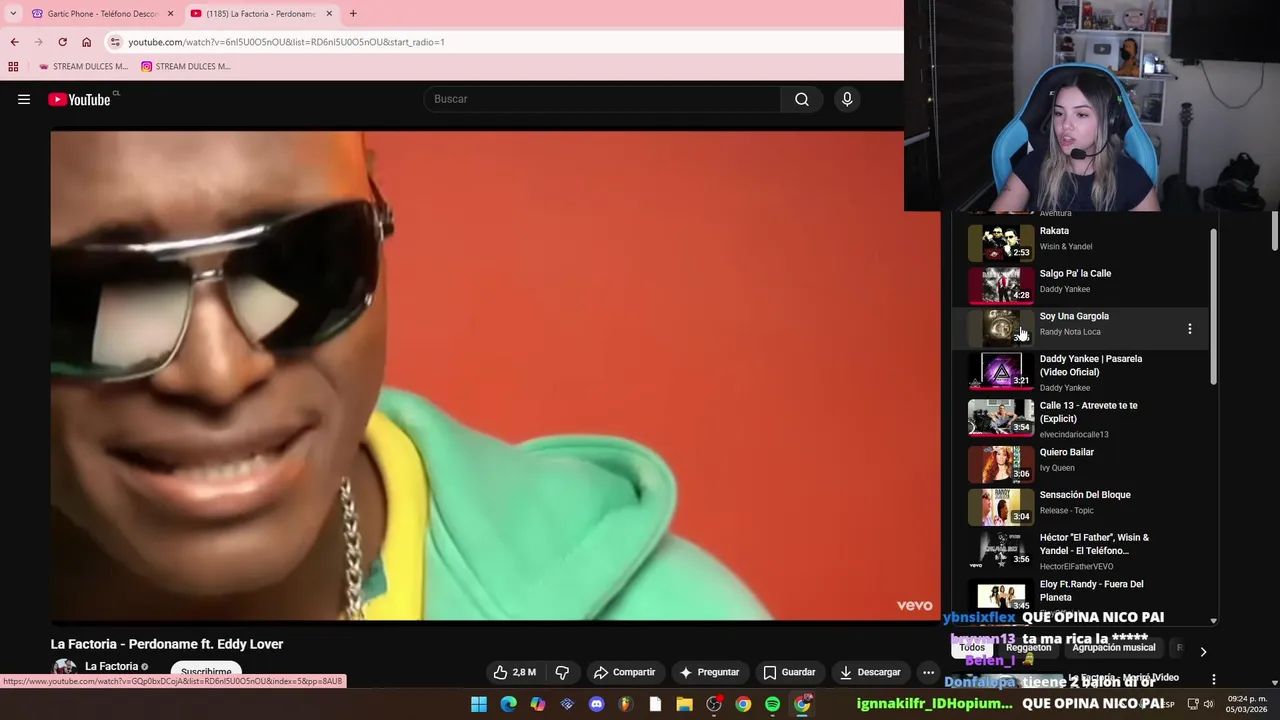
Task: Start voice search with the microphone
Action: (x=847, y=99)
